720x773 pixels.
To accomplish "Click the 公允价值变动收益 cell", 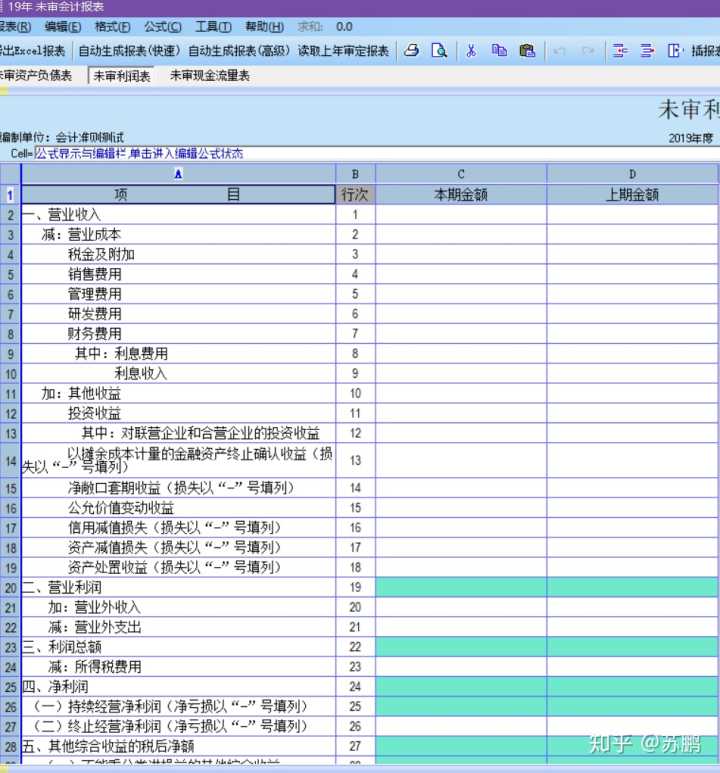I will pos(178,508).
